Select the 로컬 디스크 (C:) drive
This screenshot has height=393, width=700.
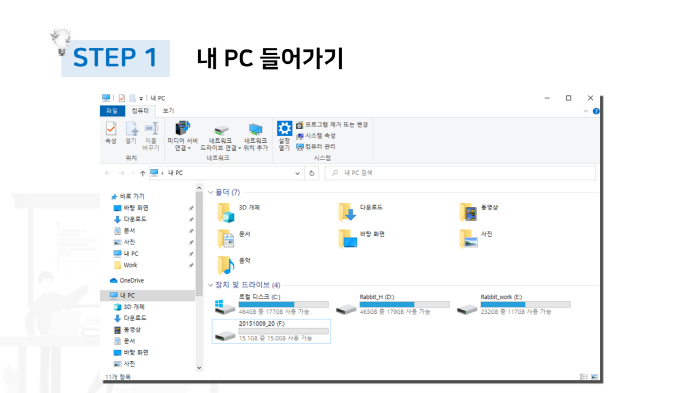(x=271, y=305)
